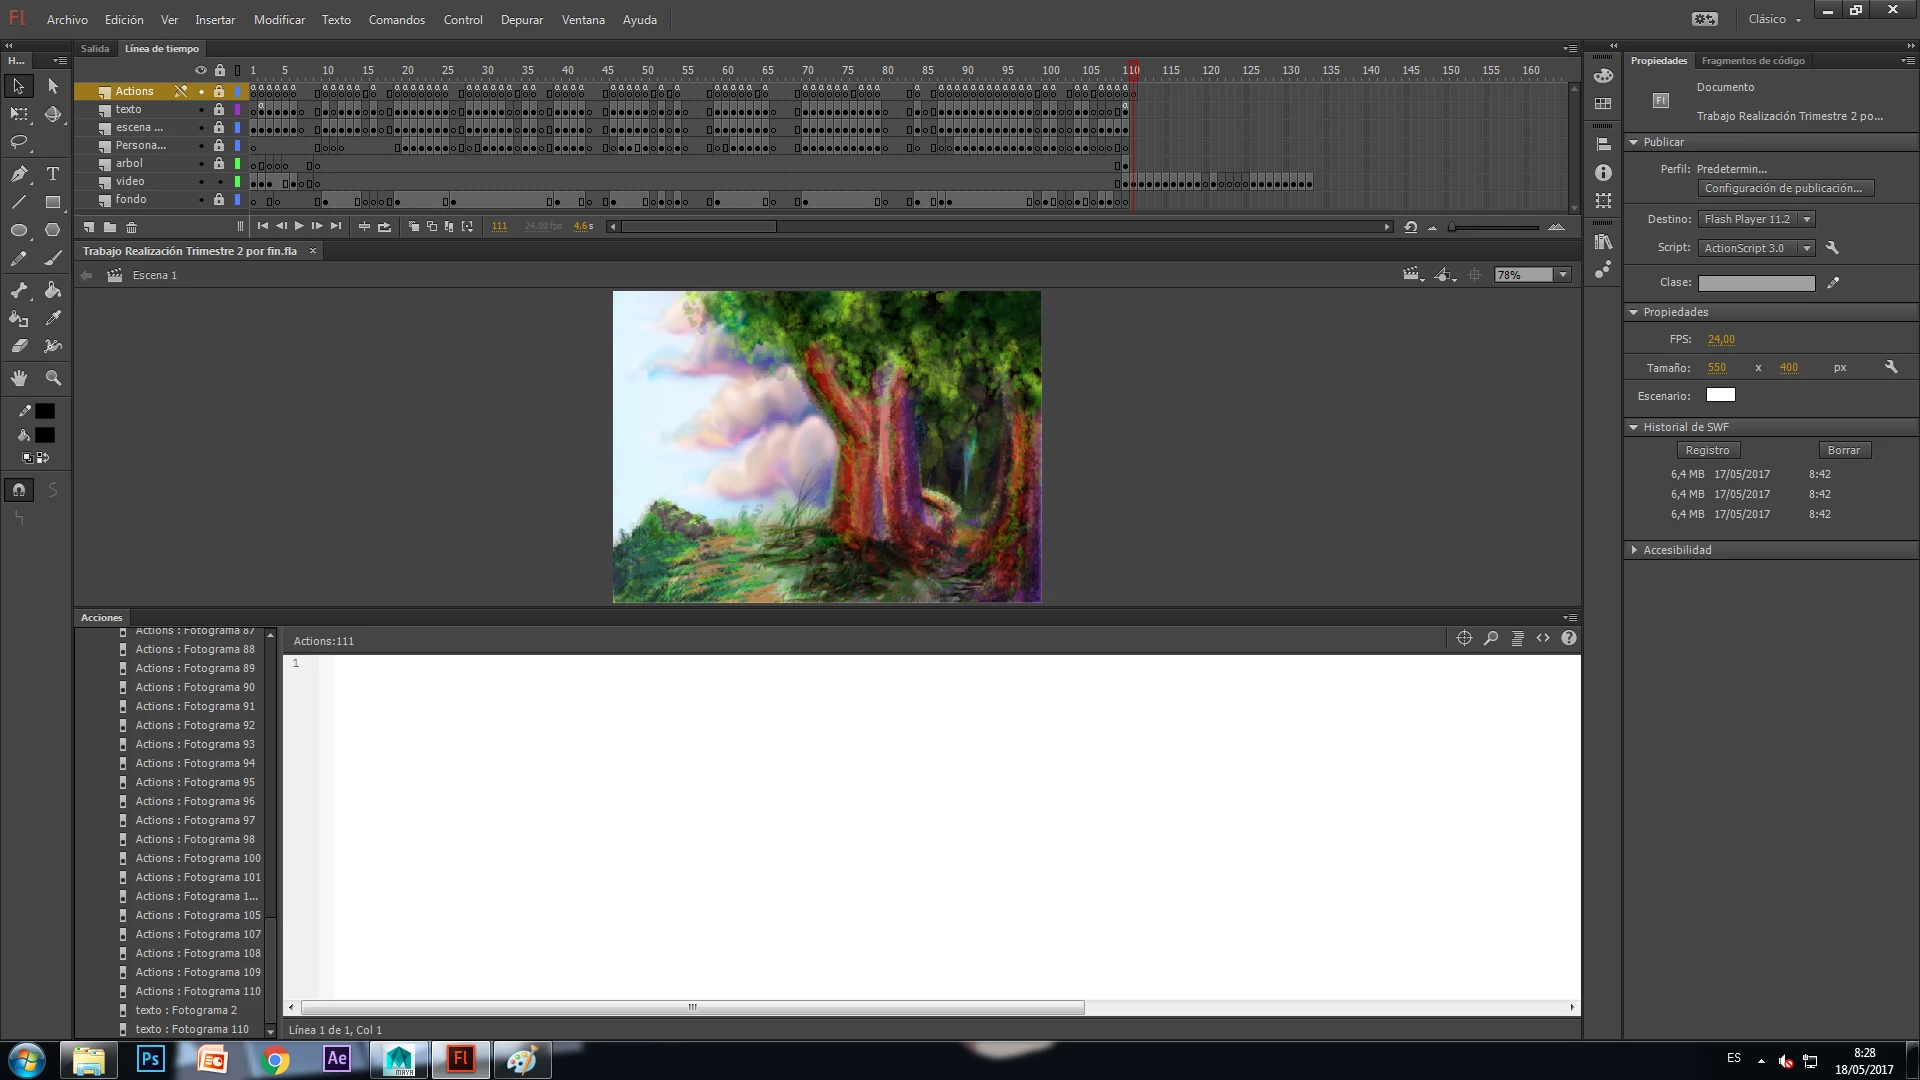
Task: Open the stage zoom percentage dropdown
Action: [x=1562, y=275]
